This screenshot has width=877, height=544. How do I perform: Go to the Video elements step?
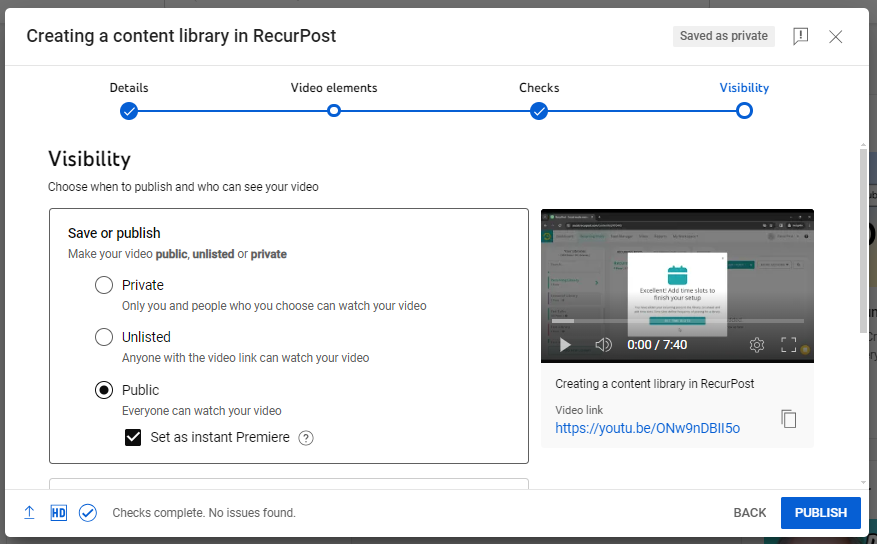pos(334,111)
